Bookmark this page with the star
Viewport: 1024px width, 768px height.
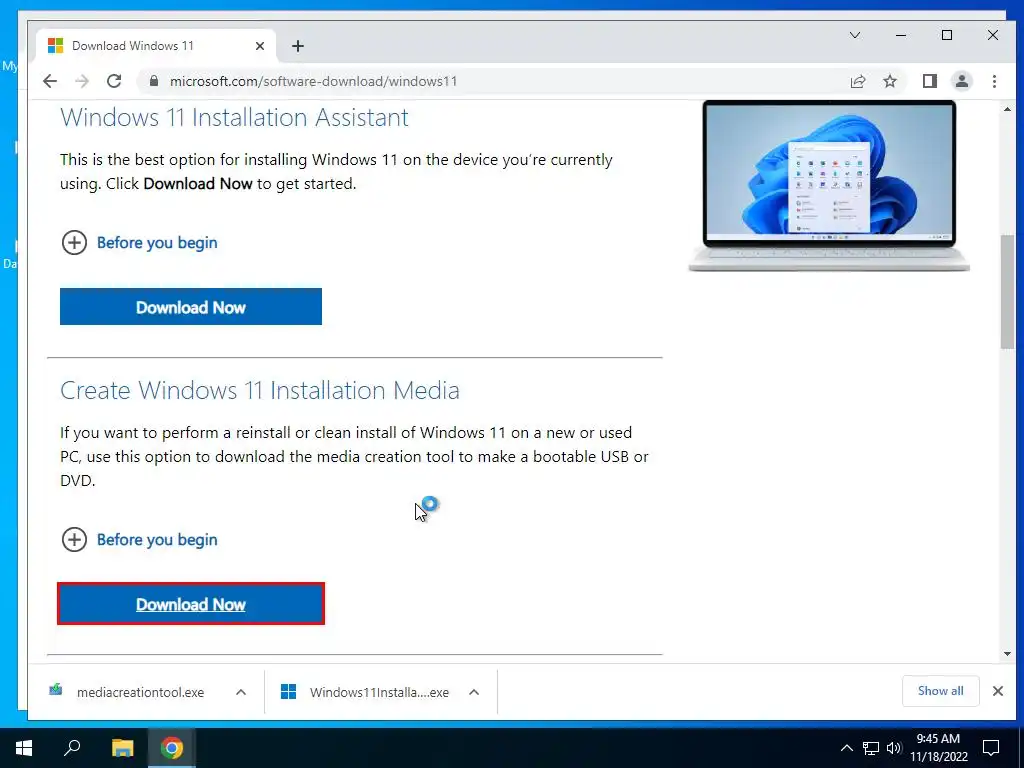[x=889, y=81]
